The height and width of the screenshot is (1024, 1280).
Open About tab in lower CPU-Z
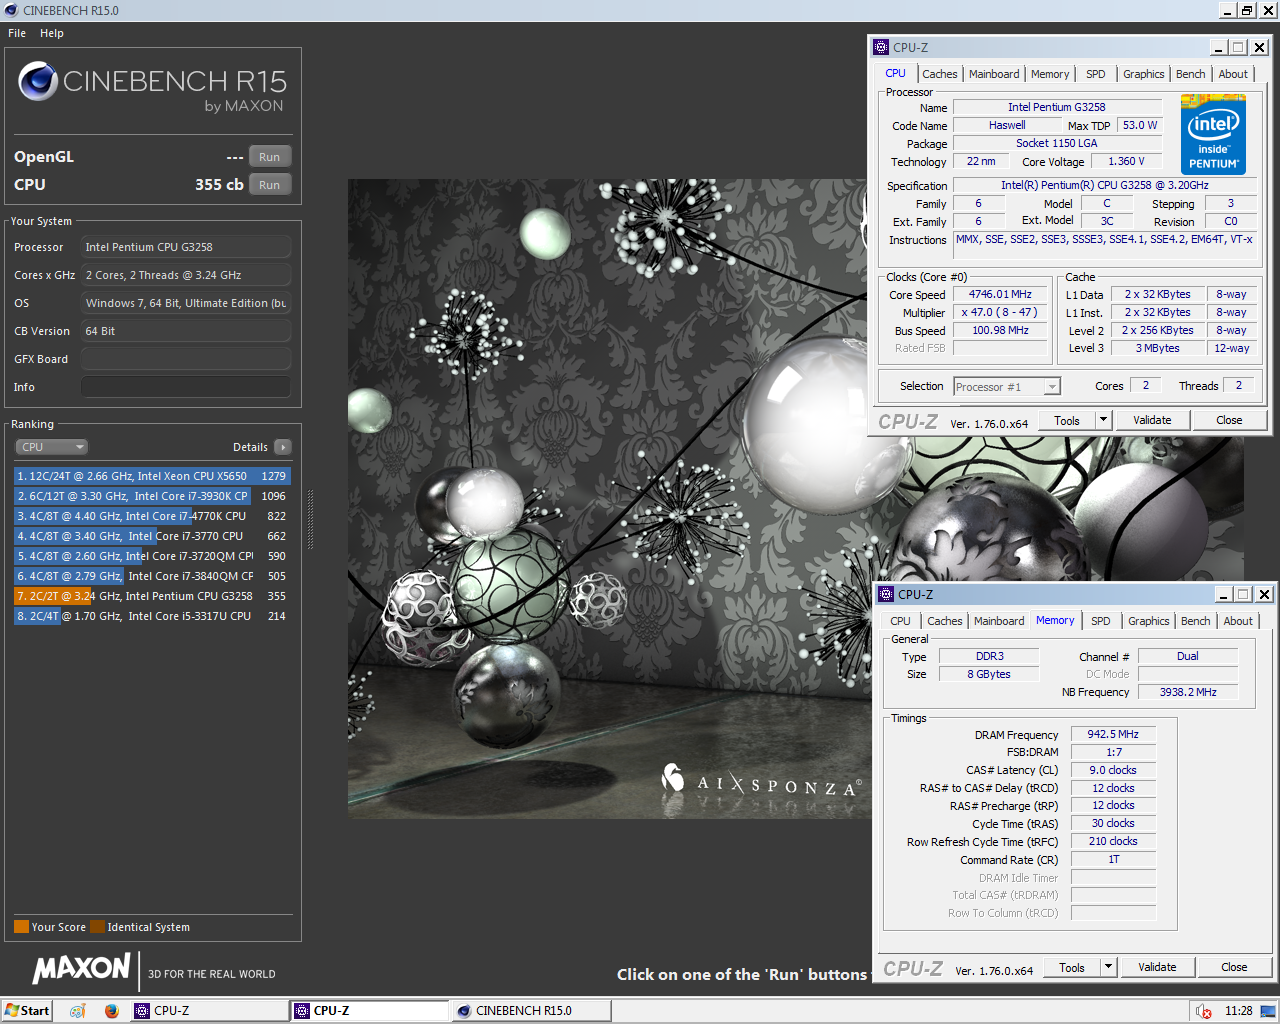pyautogui.click(x=1238, y=621)
